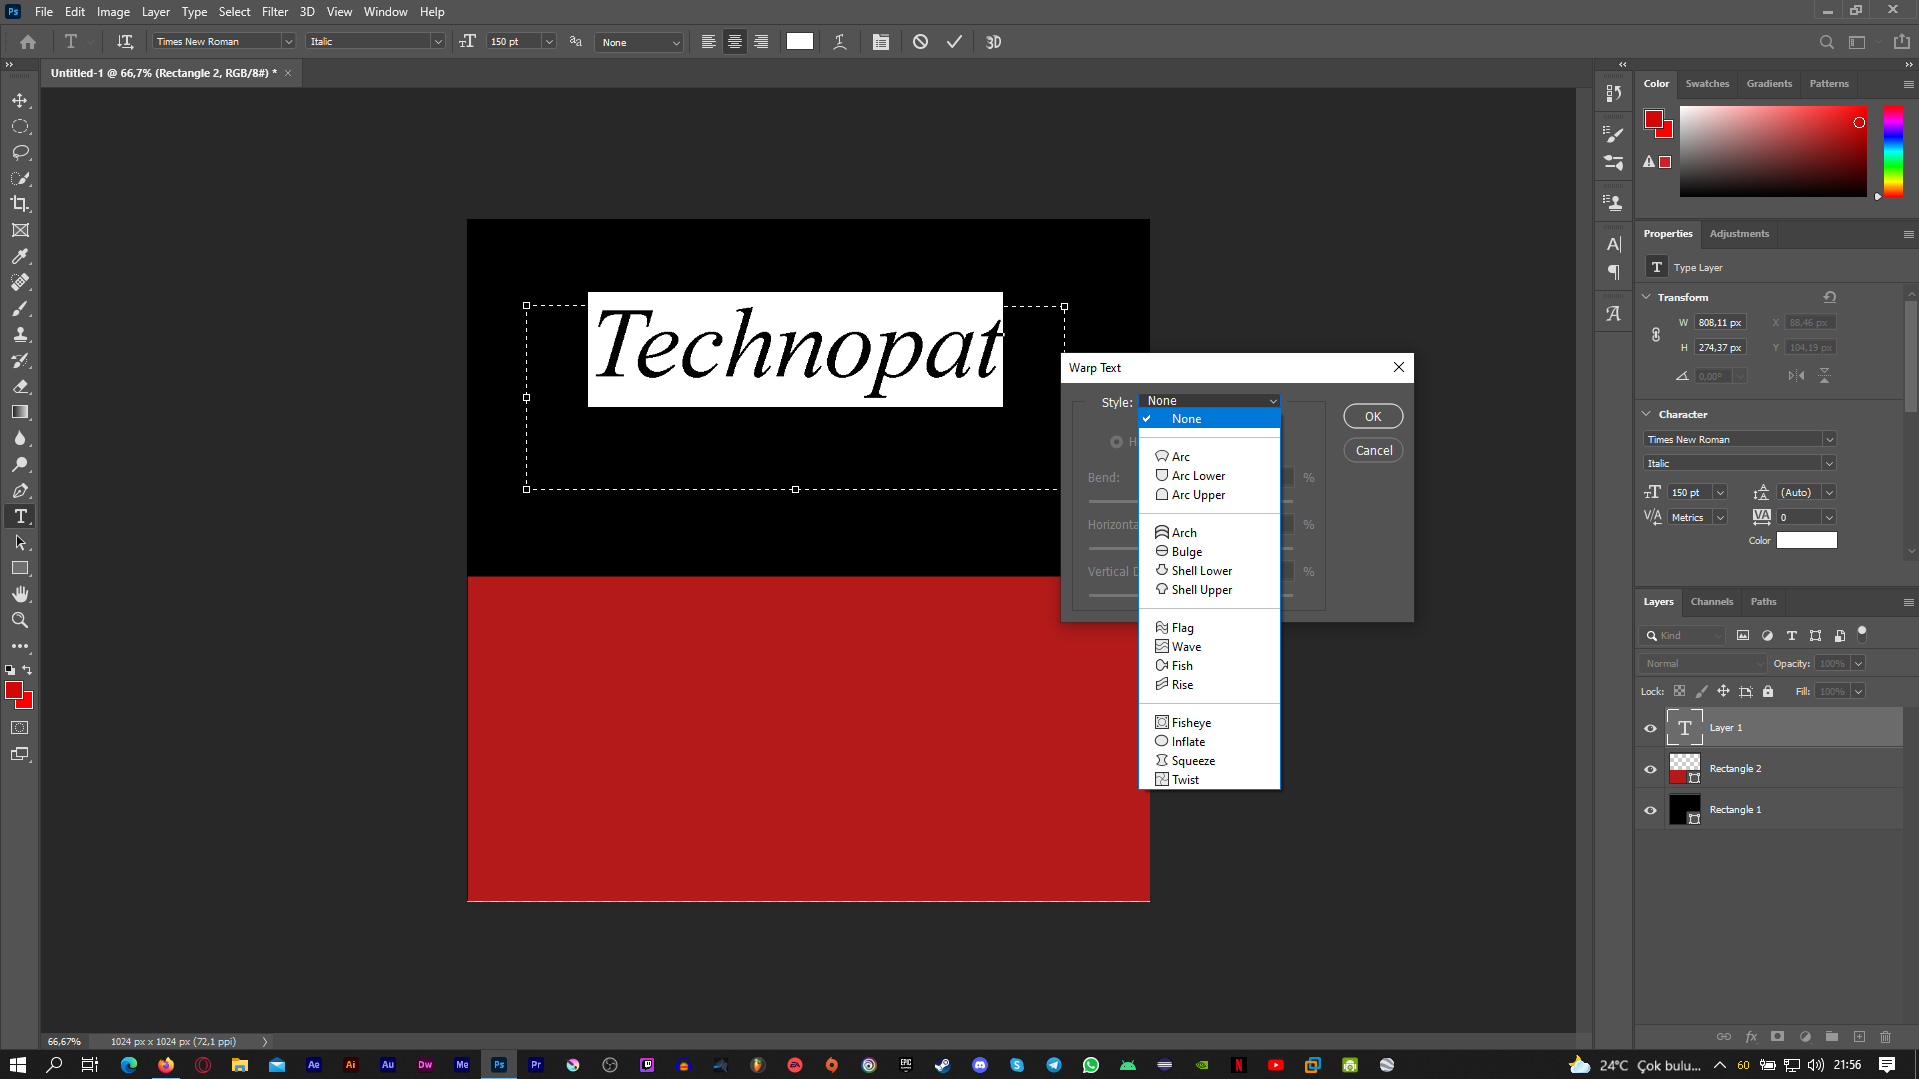
Task: Select the Eyedropper tool
Action: click(x=20, y=257)
